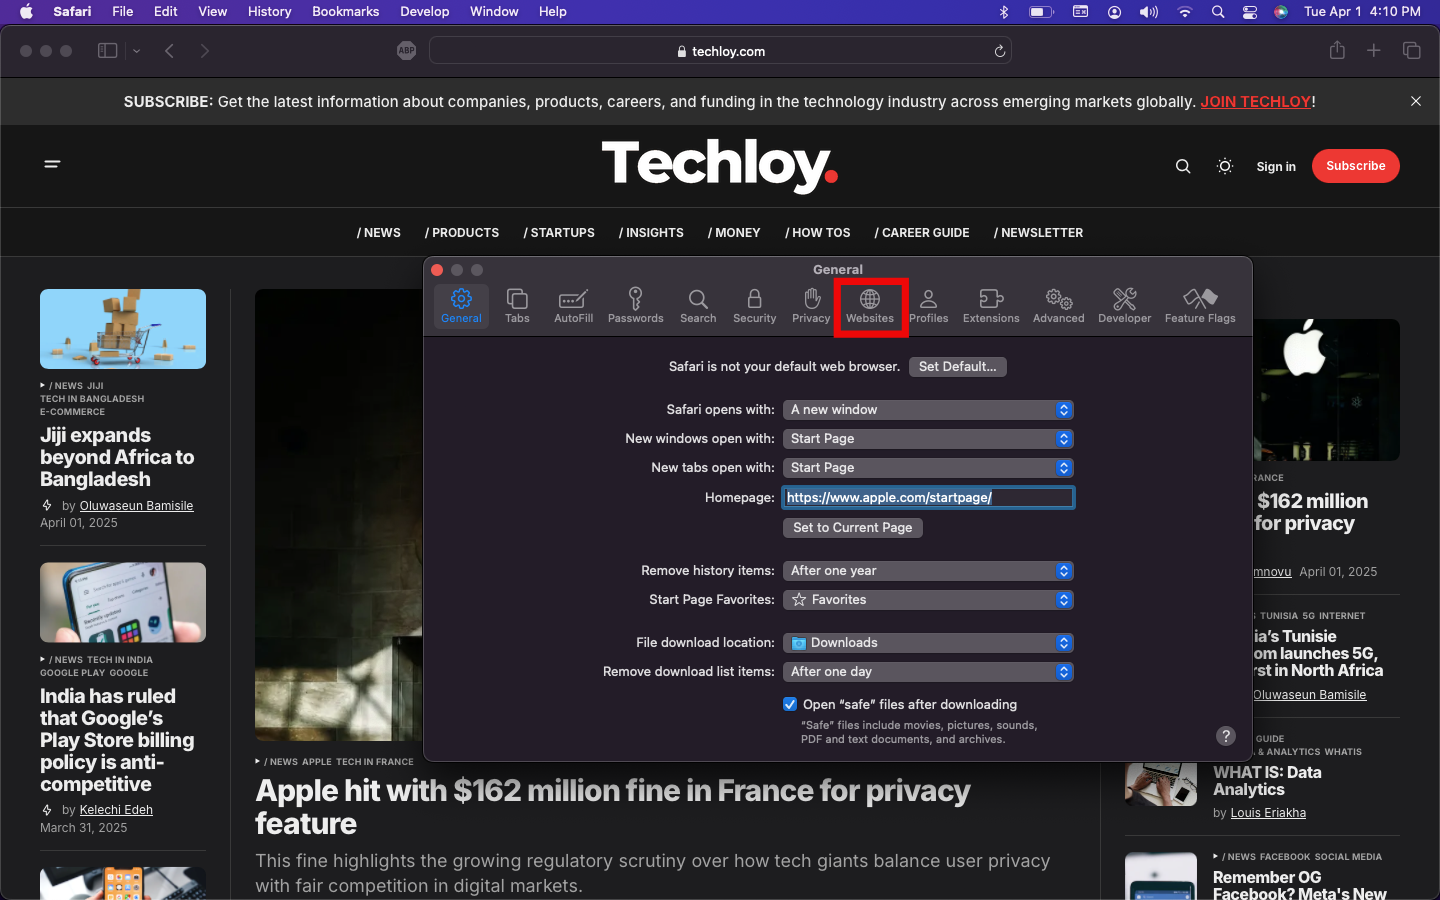This screenshot has height=900, width=1440.
Task: Click the techloy.com address bar
Action: (720, 51)
